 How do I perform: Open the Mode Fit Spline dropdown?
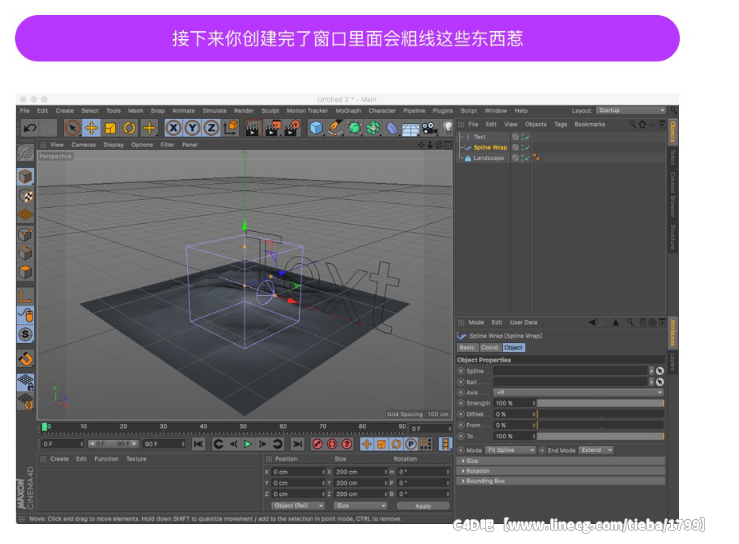[510, 450]
